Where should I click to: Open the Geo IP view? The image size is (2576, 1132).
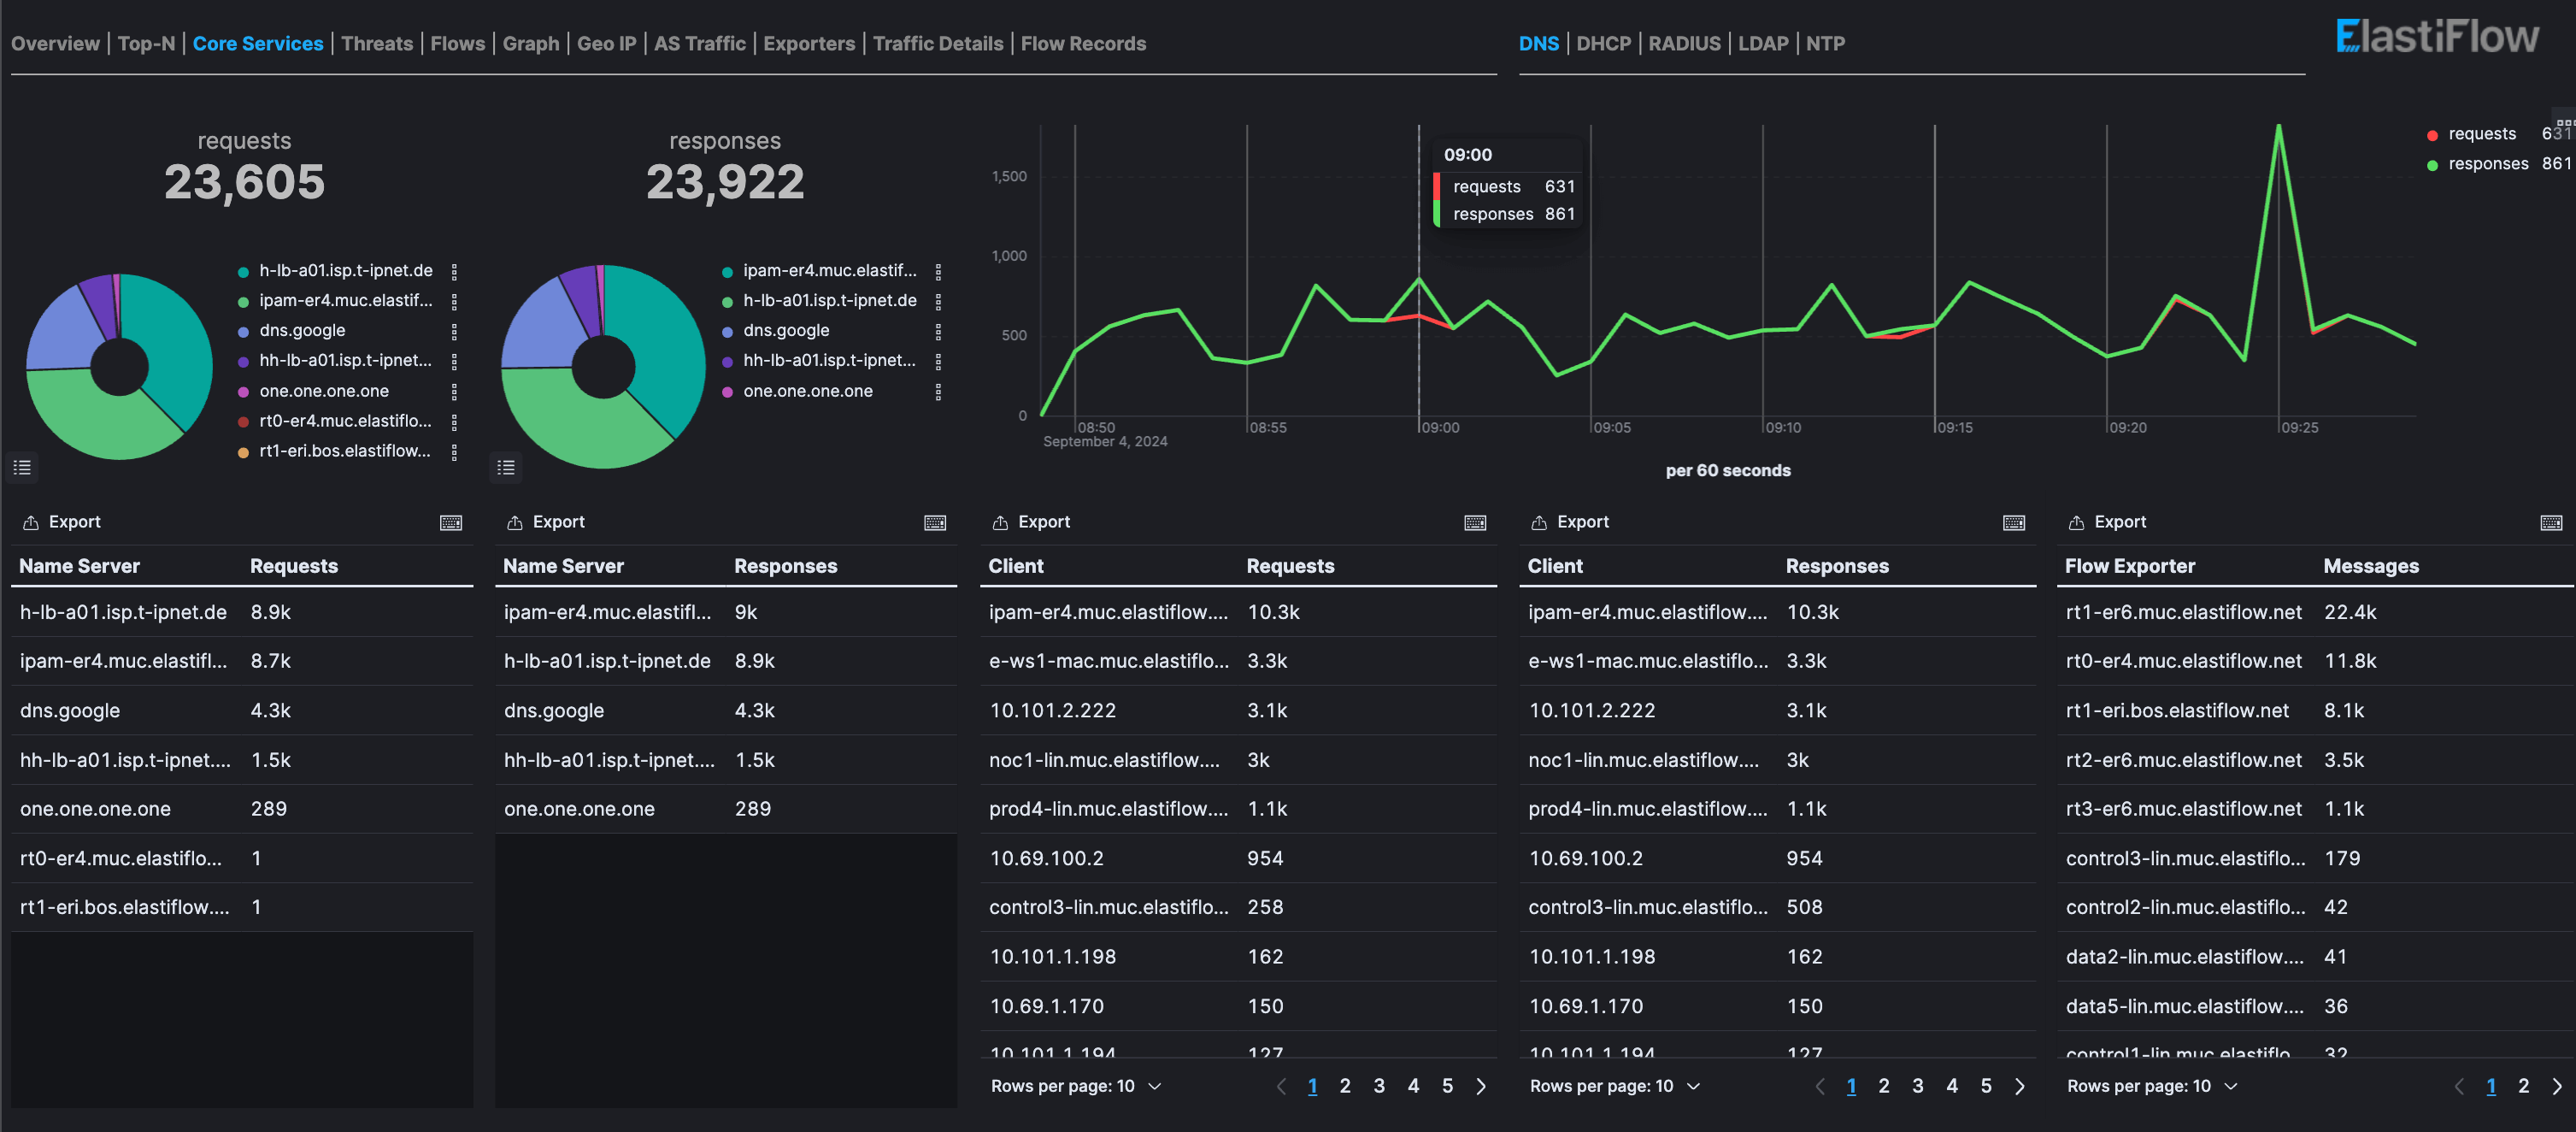click(606, 43)
